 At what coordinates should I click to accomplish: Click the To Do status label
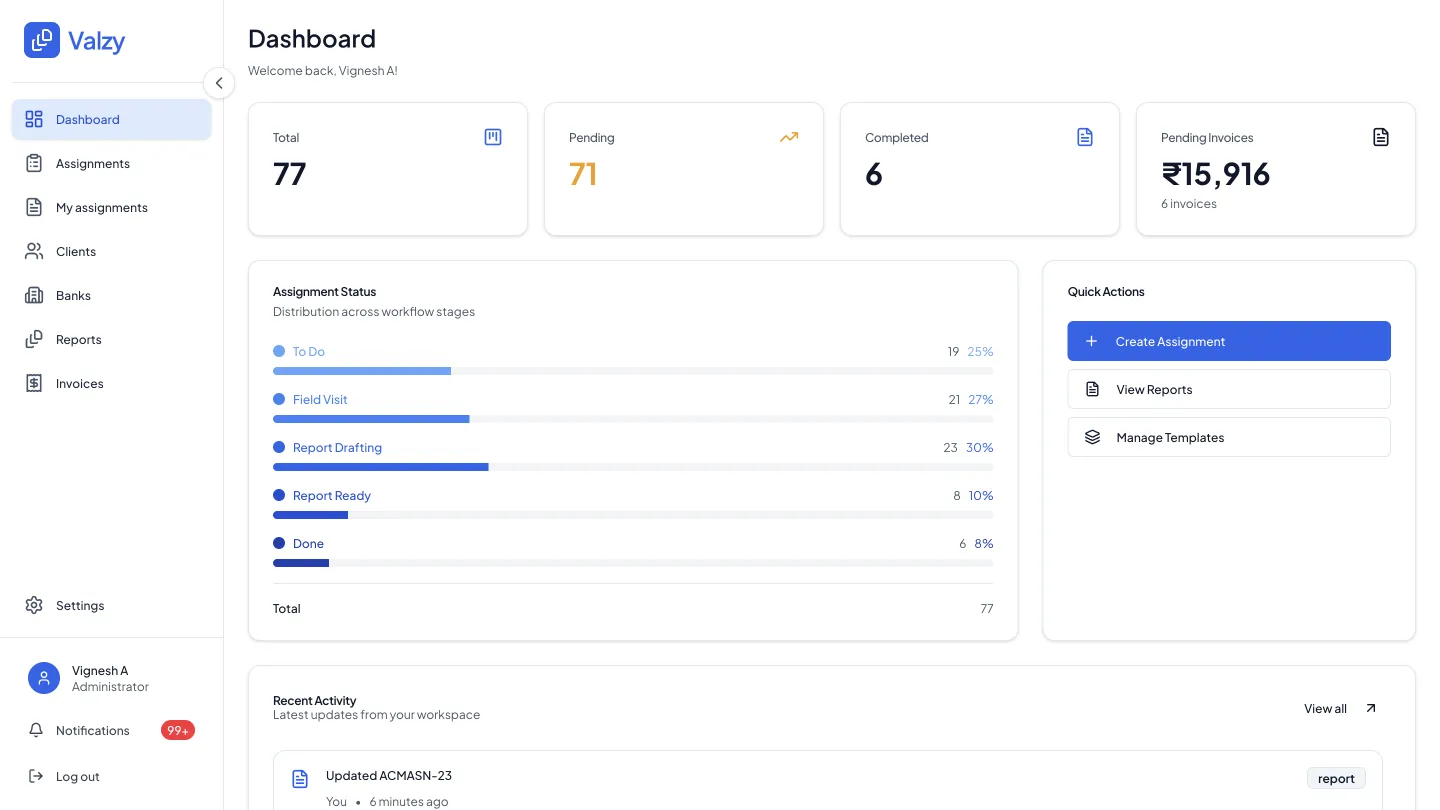click(309, 352)
